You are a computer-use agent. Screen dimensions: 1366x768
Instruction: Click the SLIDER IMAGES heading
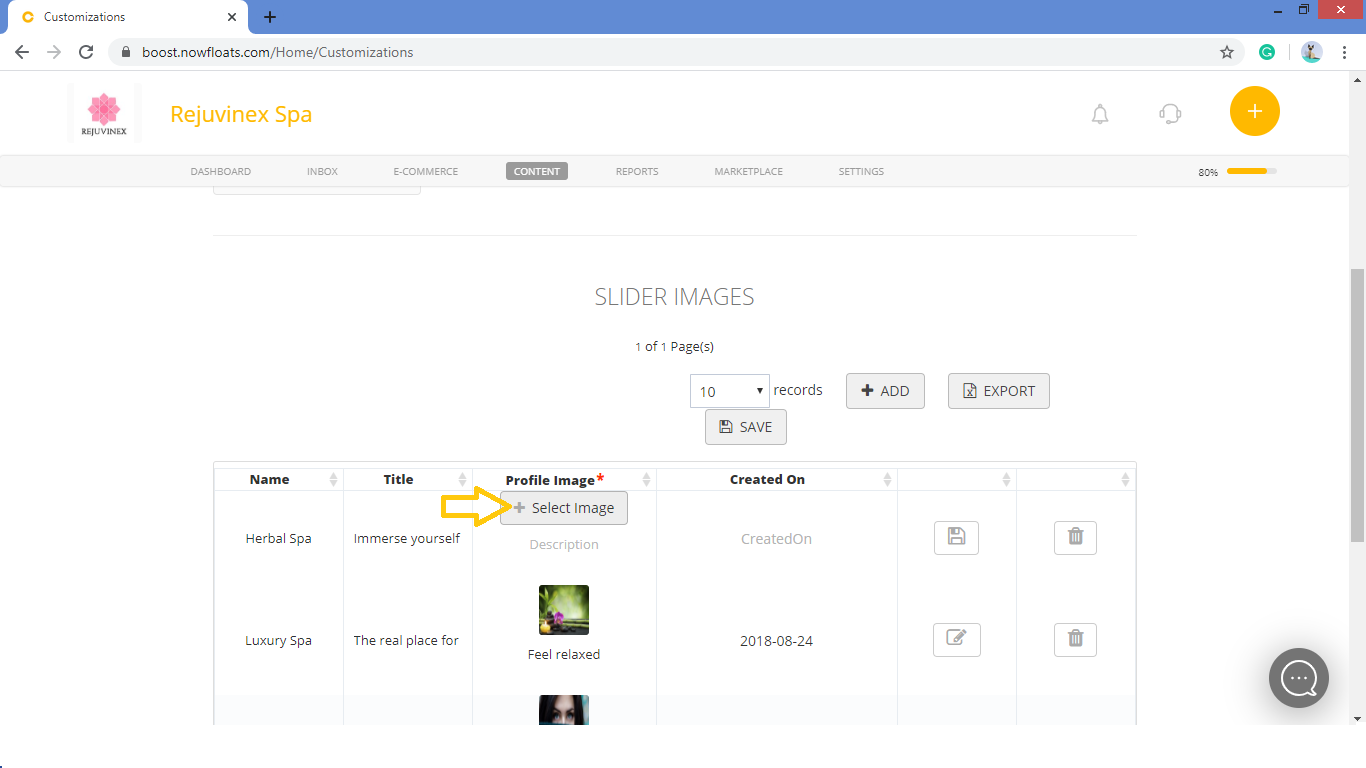pyautogui.click(x=675, y=297)
